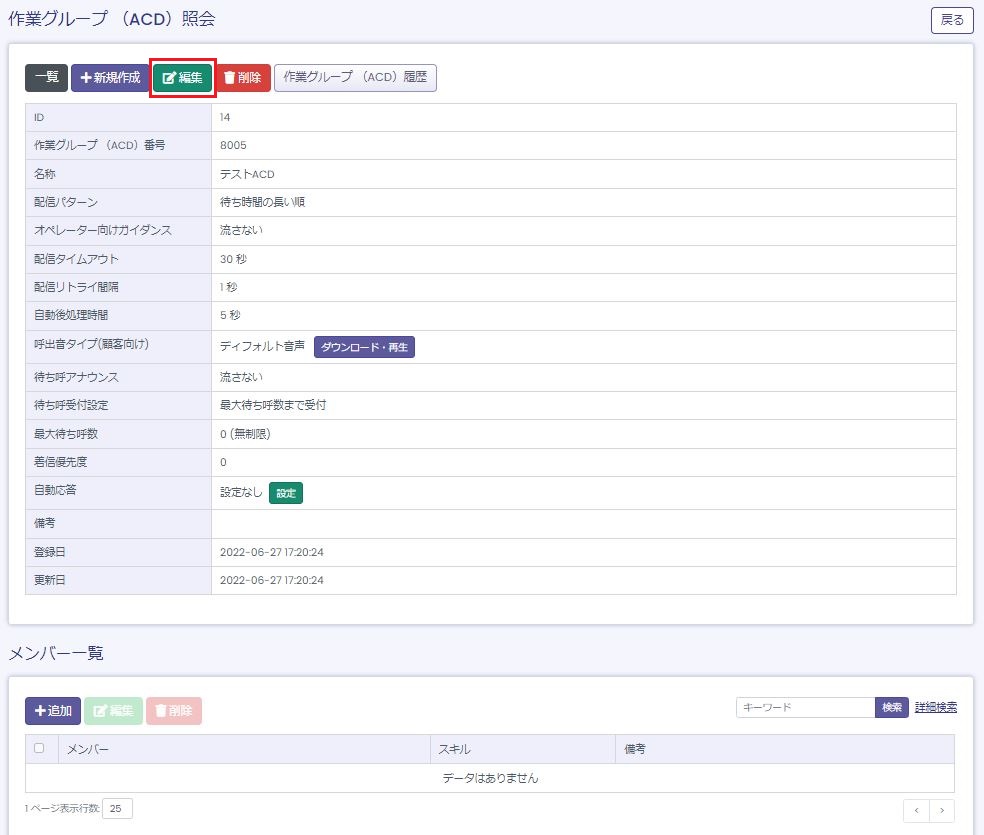Viewport: 984px width, 835px height.
Task: Toggle the select-all checkbox in member table
Action: click(39, 748)
